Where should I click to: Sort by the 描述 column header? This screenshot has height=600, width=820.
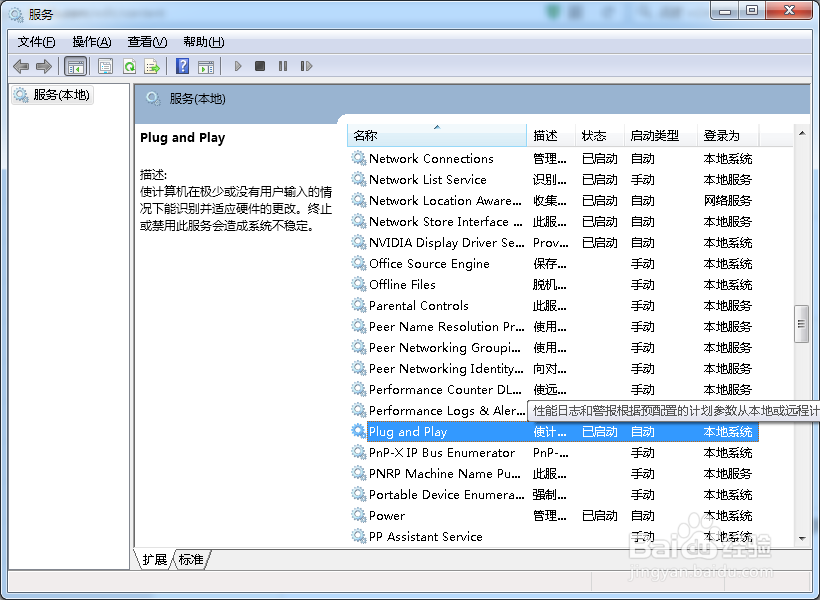(x=551, y=135)
